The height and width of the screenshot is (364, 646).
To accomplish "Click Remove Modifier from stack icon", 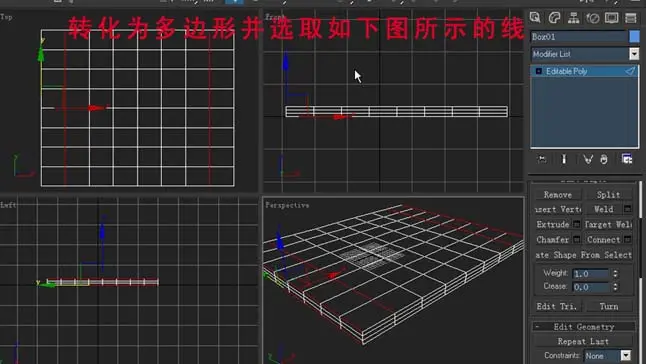I will (x=604, y=159).
